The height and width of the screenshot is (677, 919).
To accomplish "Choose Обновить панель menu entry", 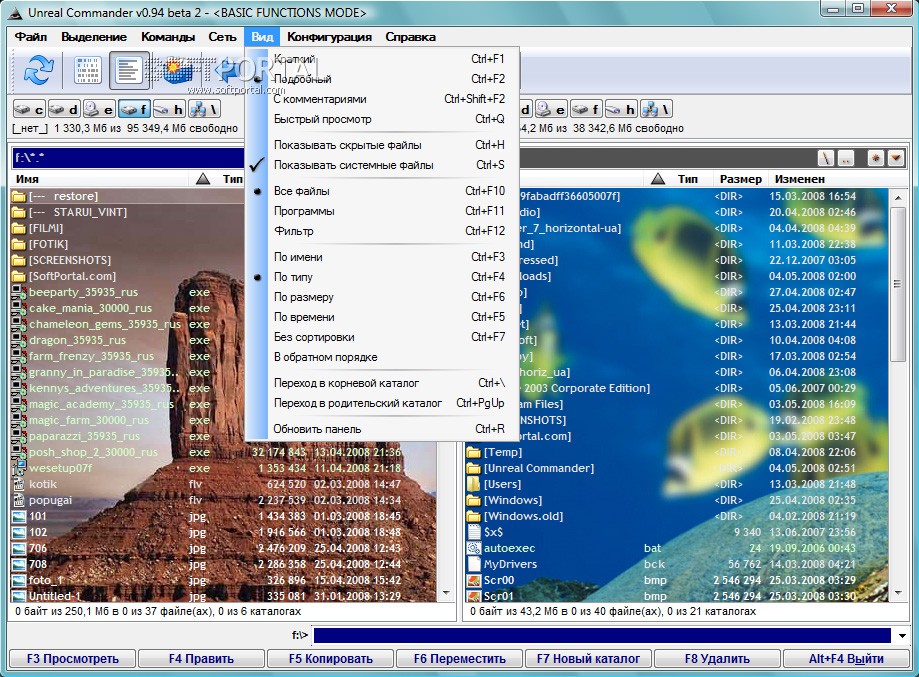I will coord(382,428).
